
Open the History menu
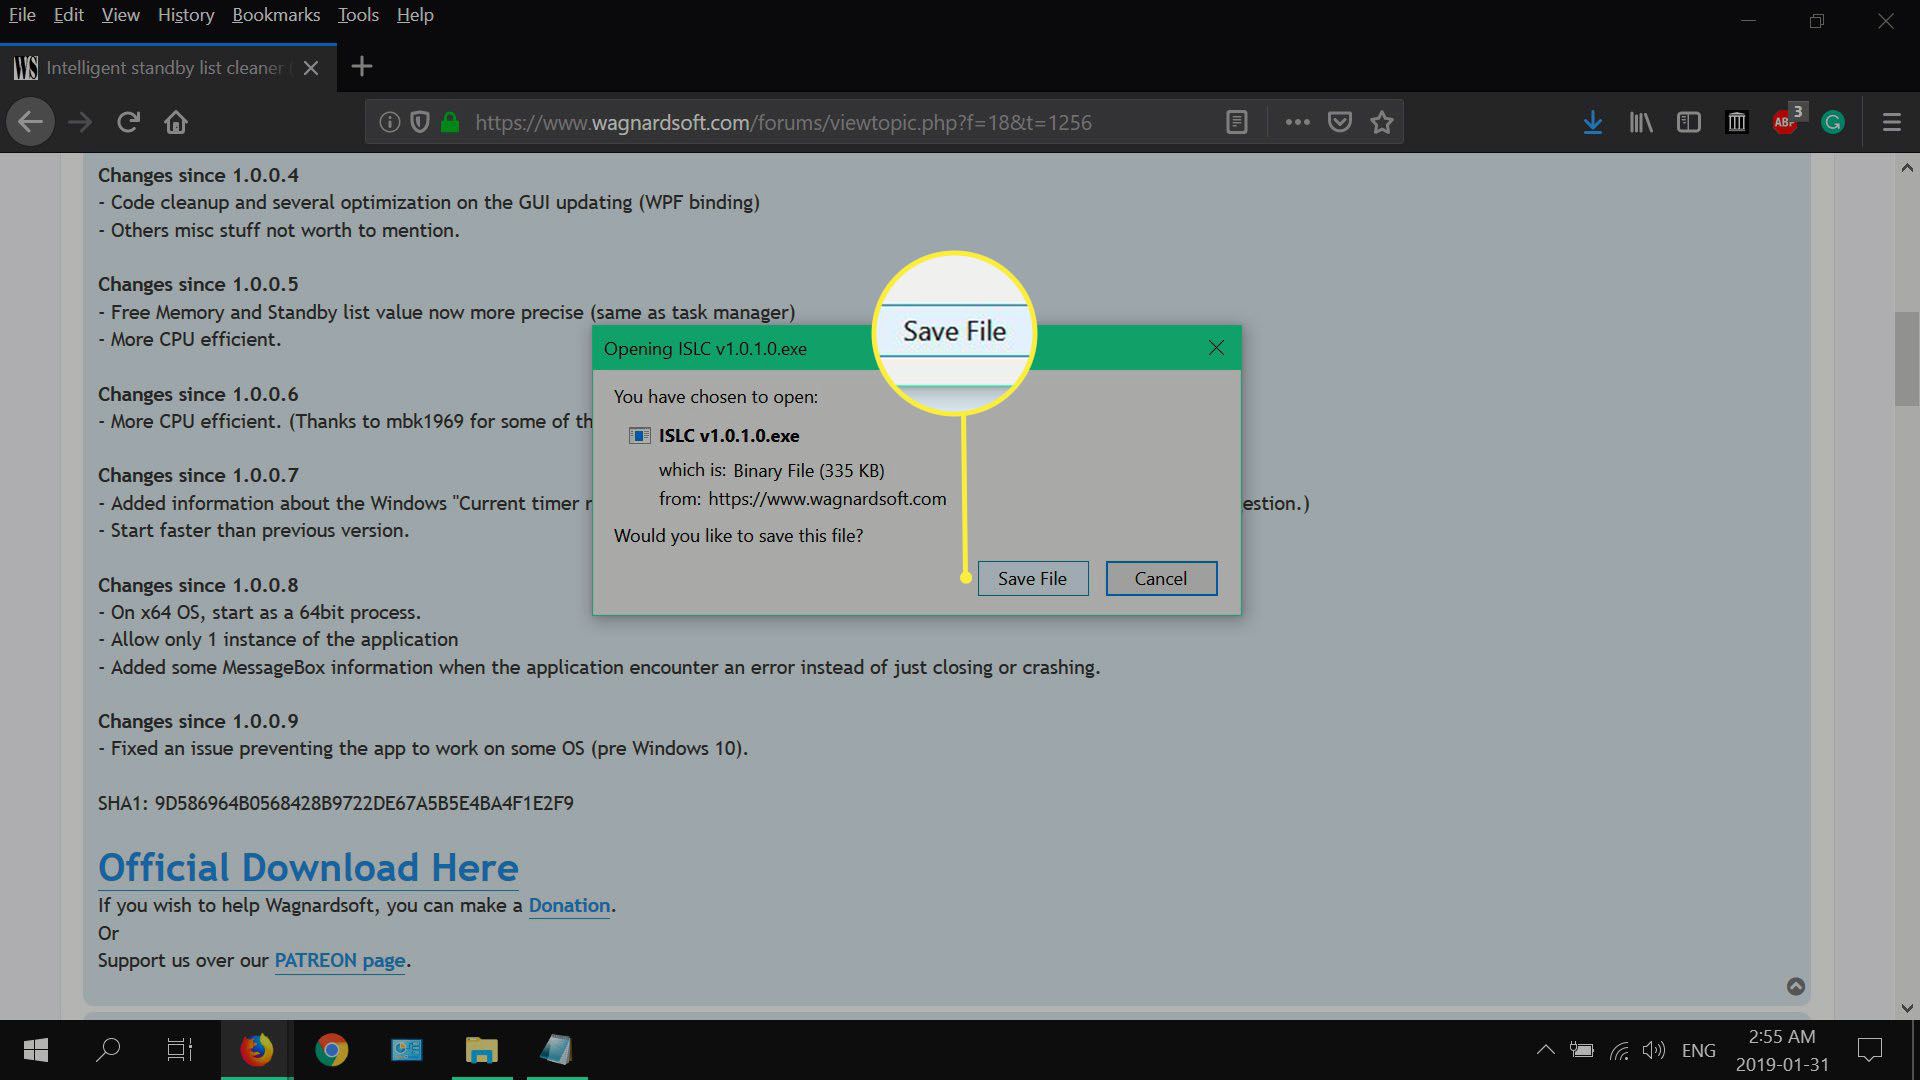click(186, 15)
